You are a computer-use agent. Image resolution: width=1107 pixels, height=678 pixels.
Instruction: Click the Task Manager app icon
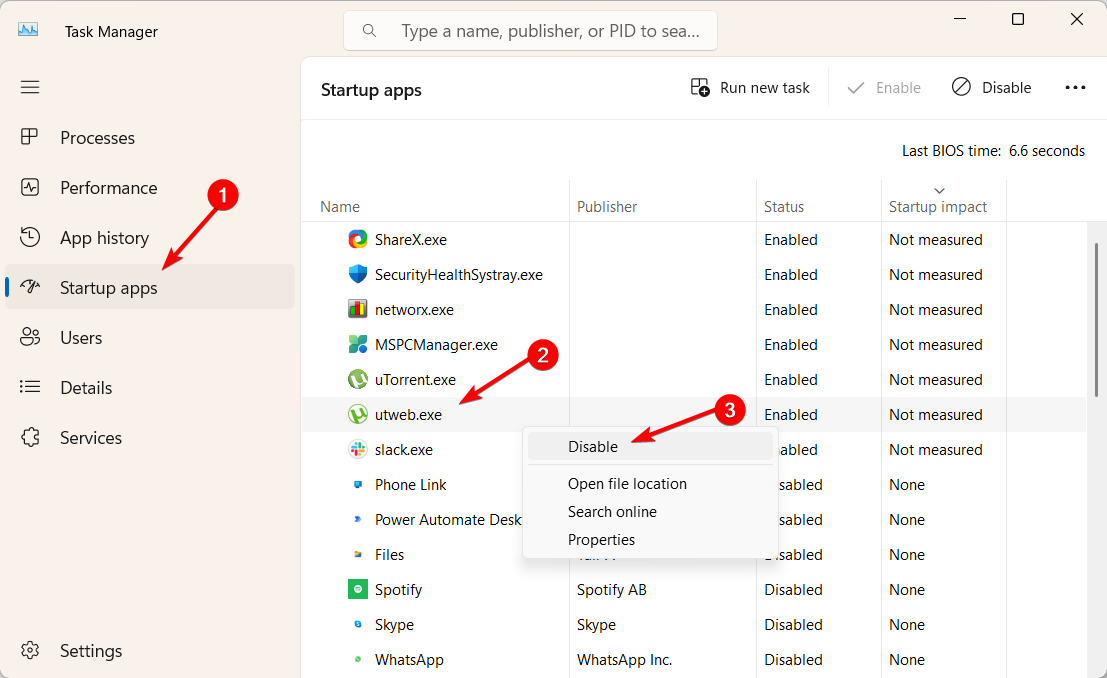[28, 30]
